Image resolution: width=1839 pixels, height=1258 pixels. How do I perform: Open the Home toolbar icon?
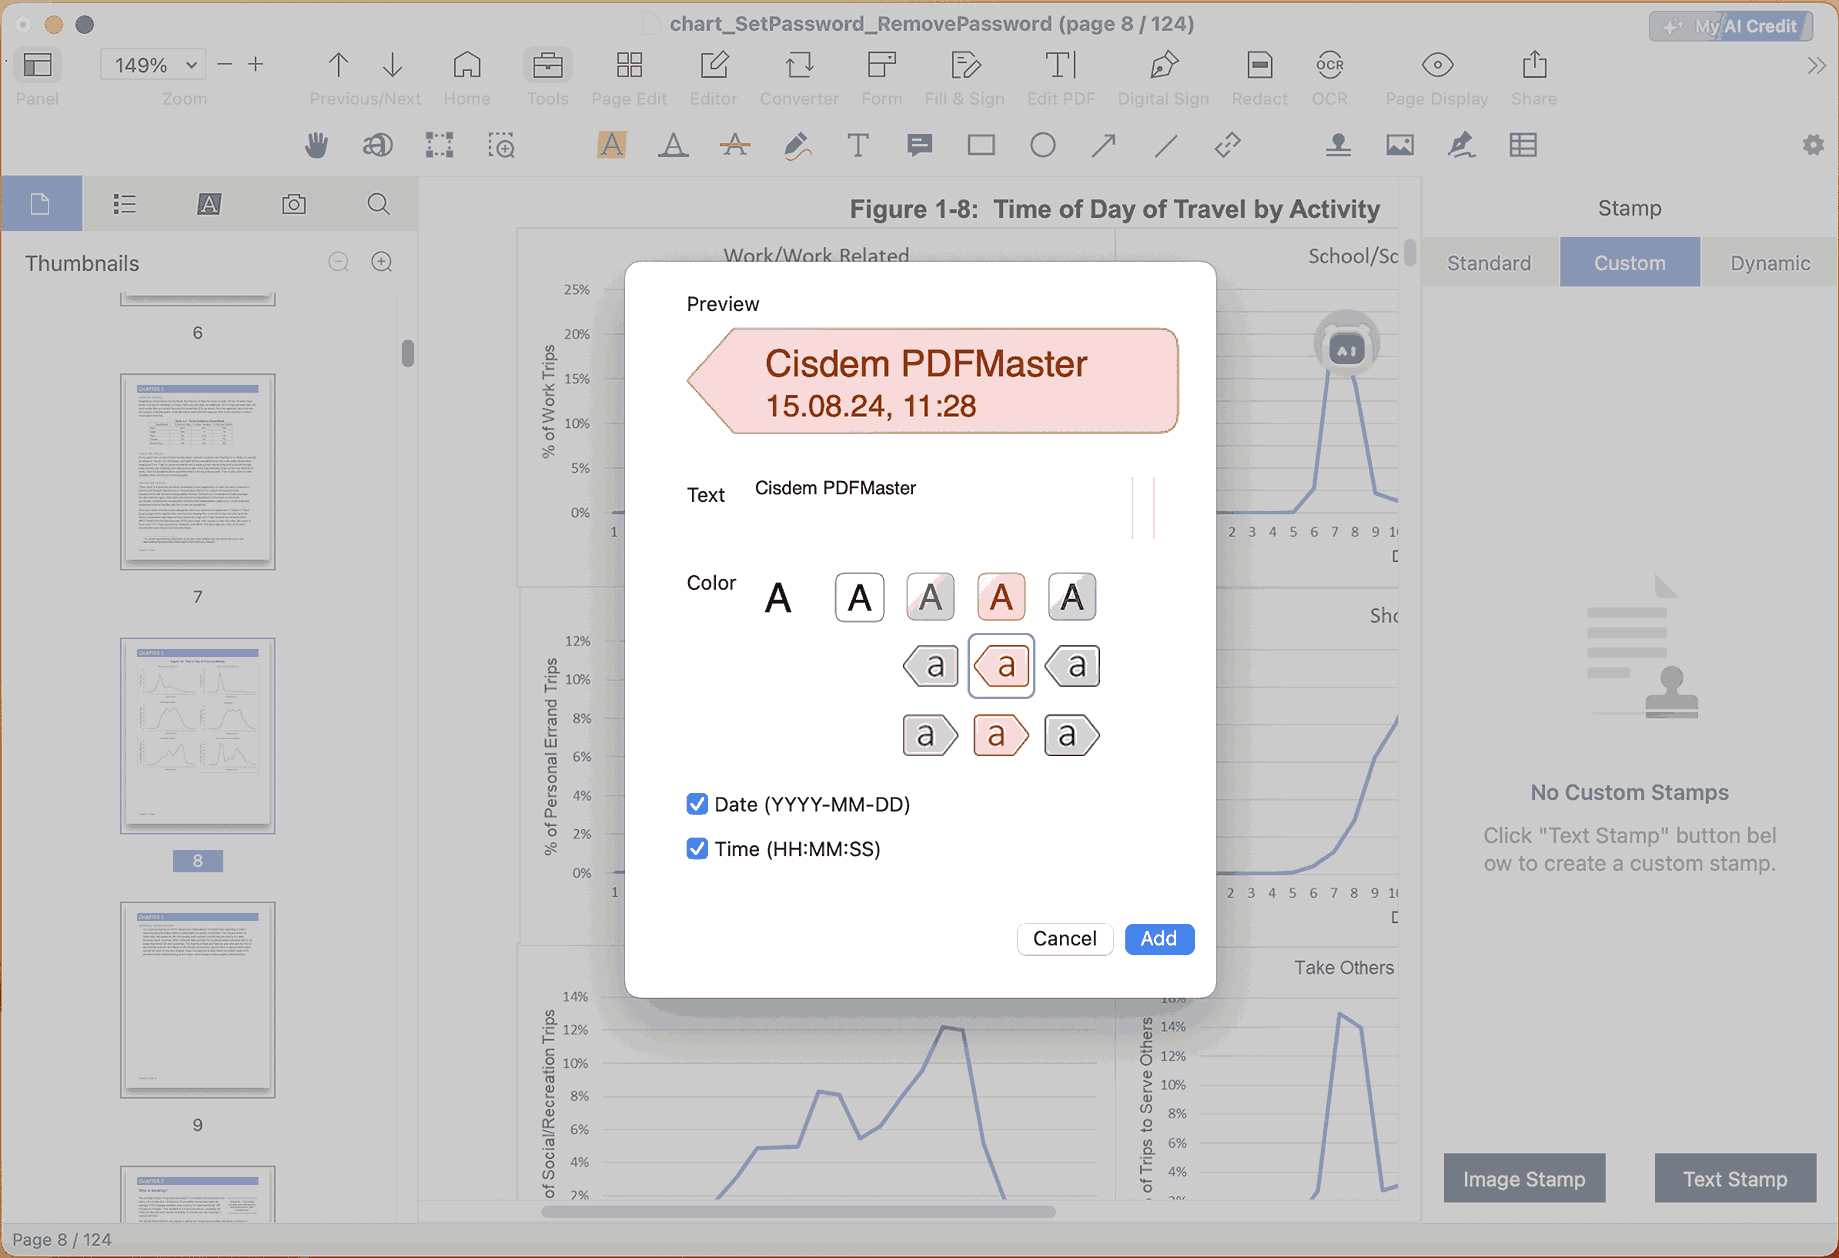click(466, 65)
